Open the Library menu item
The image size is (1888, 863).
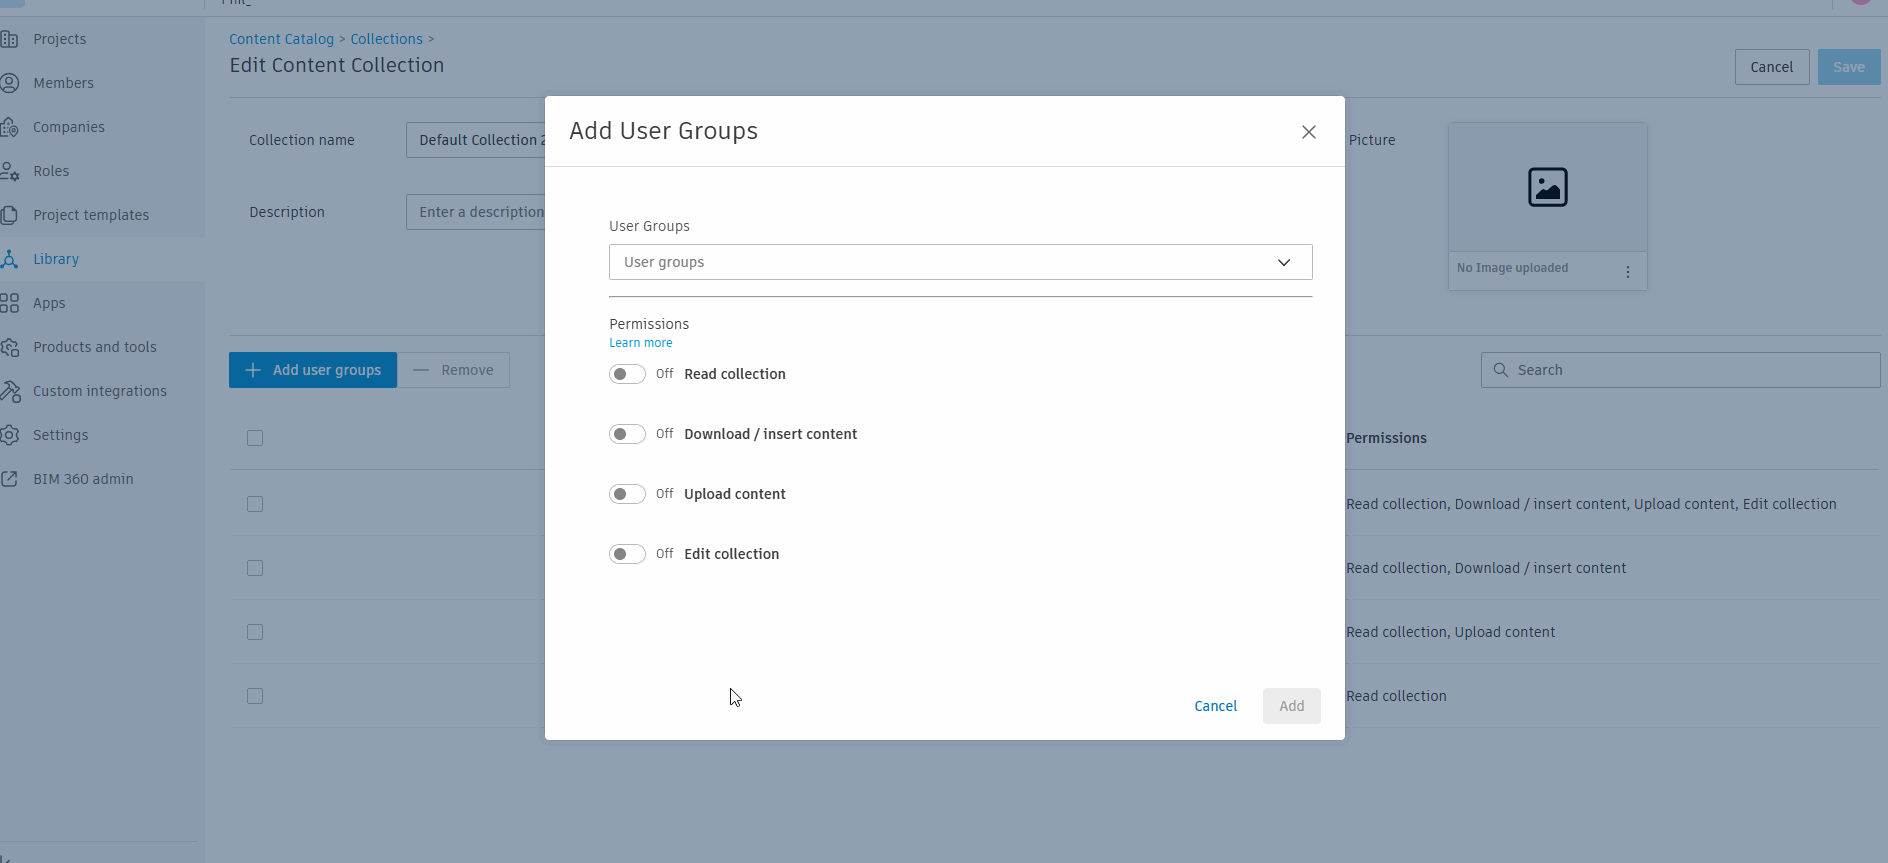[56, 259]
